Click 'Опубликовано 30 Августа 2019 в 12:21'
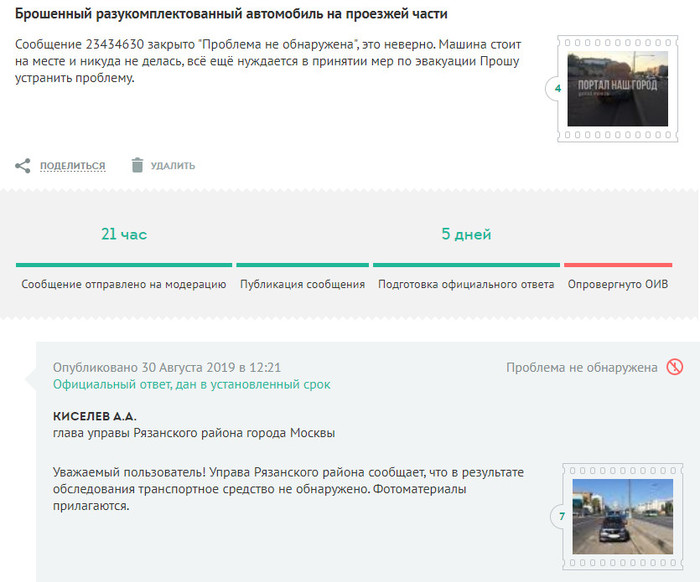This screenshot has height=582, width=700. click(x=167, y=367)
